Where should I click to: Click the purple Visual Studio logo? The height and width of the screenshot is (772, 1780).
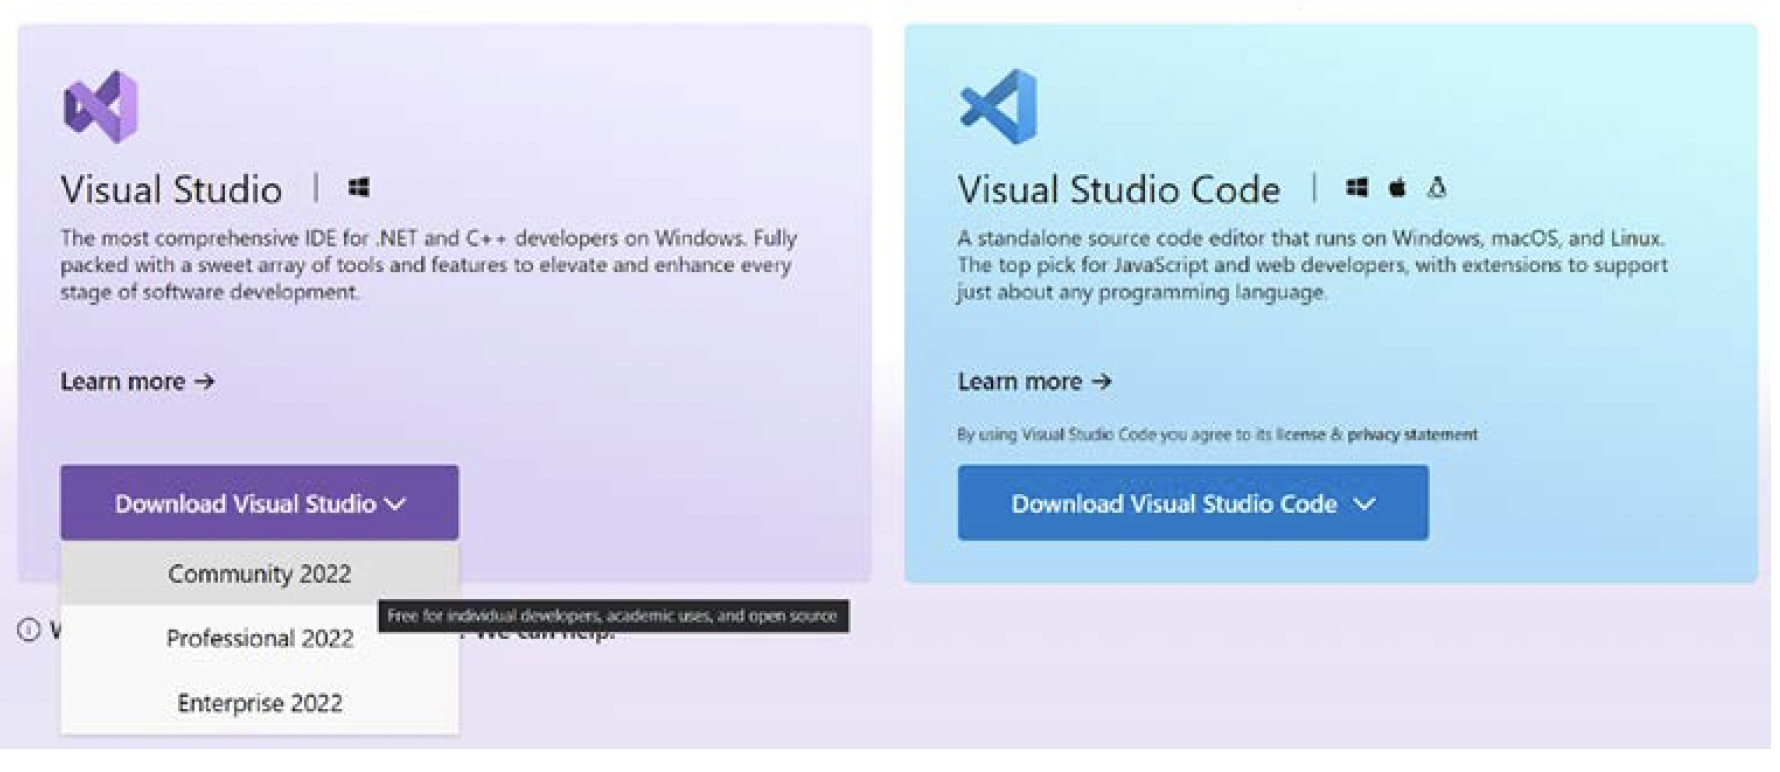101,106
